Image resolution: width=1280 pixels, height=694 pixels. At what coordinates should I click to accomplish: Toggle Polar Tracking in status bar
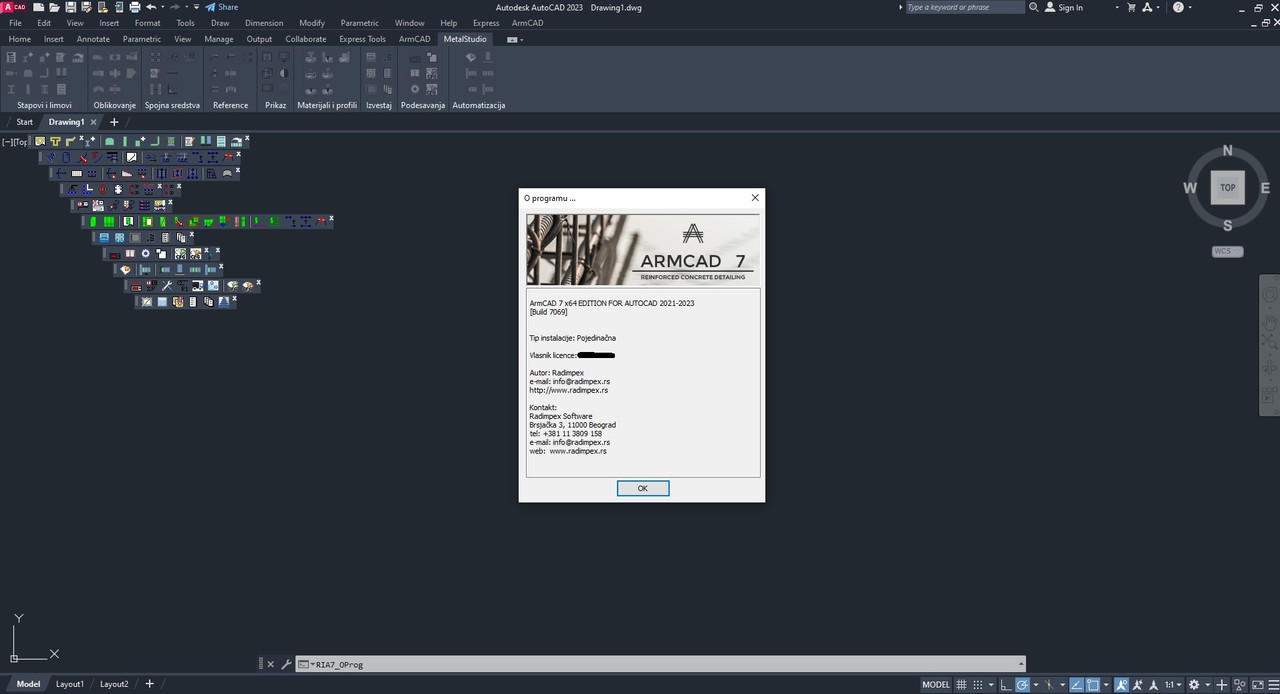click(1022, 685)
